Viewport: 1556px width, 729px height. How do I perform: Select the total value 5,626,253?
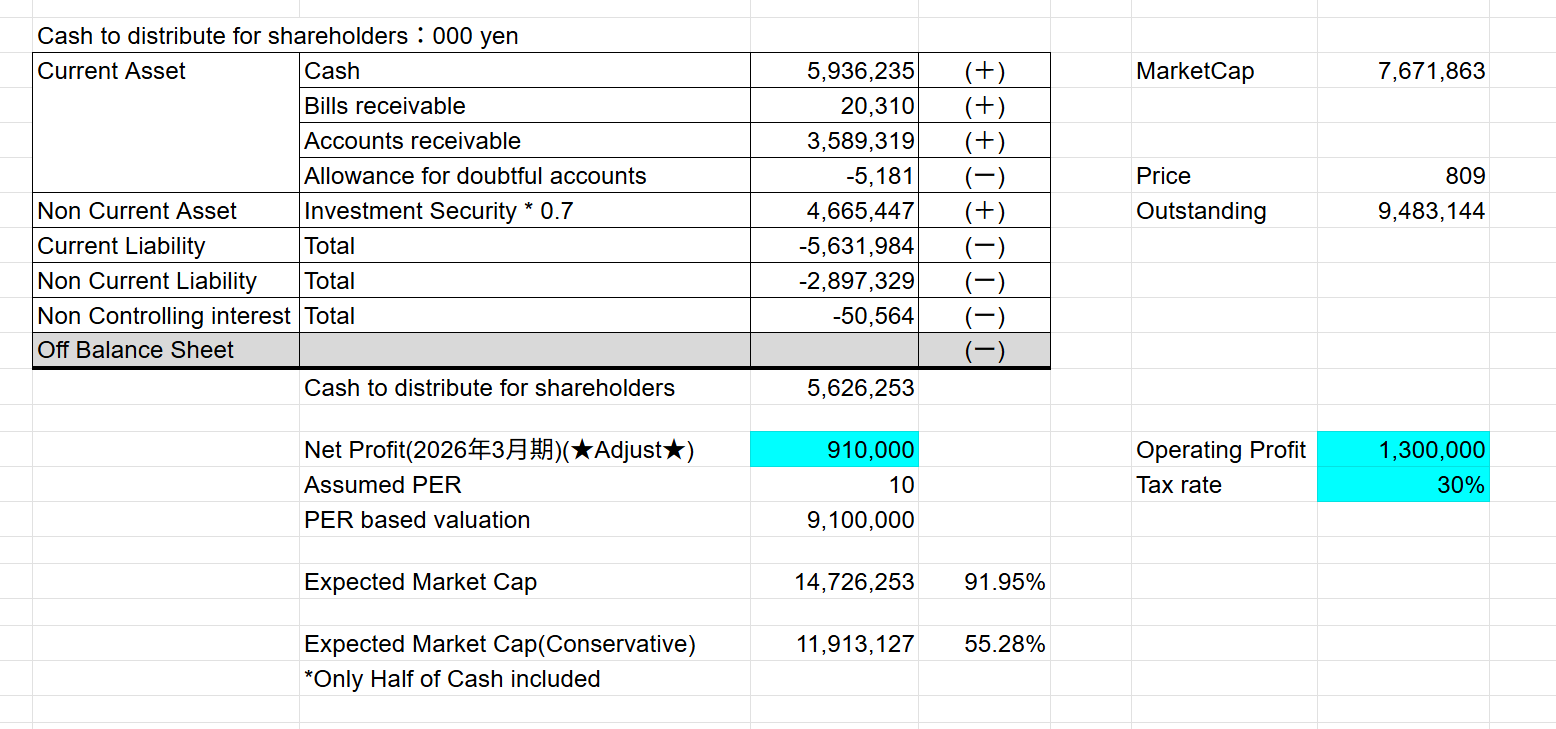pyautogui.click(x=834, y=388)
